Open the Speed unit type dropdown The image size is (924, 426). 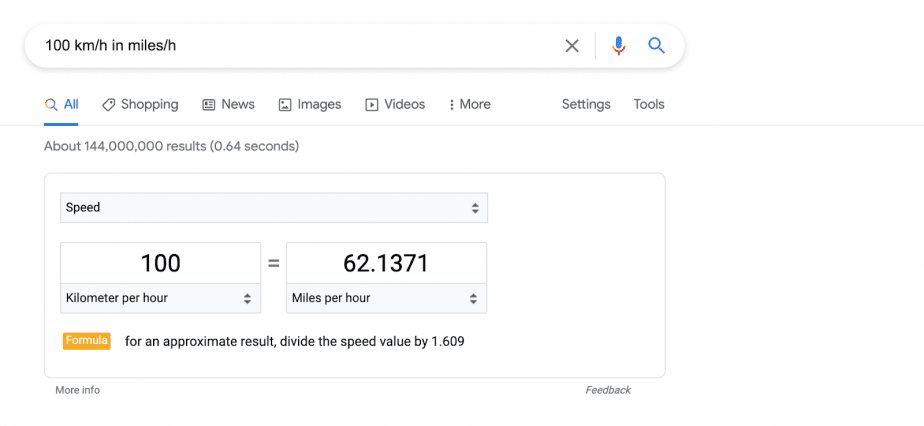point(274,207)
